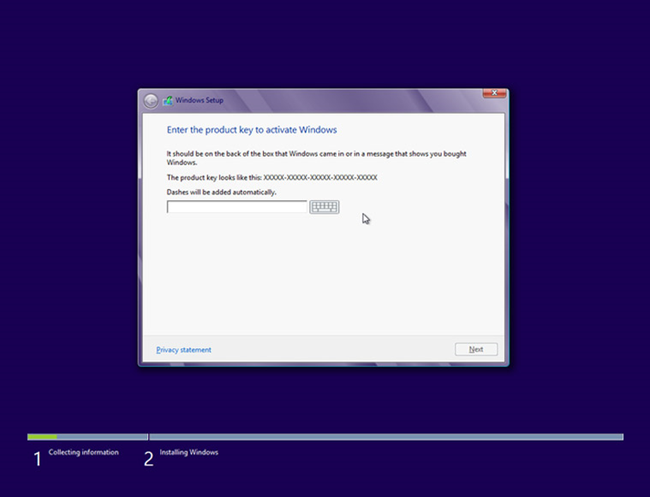Click the 'It should be on the back' sentence
This screenshot has width=650, height=497.
[316, 158]
